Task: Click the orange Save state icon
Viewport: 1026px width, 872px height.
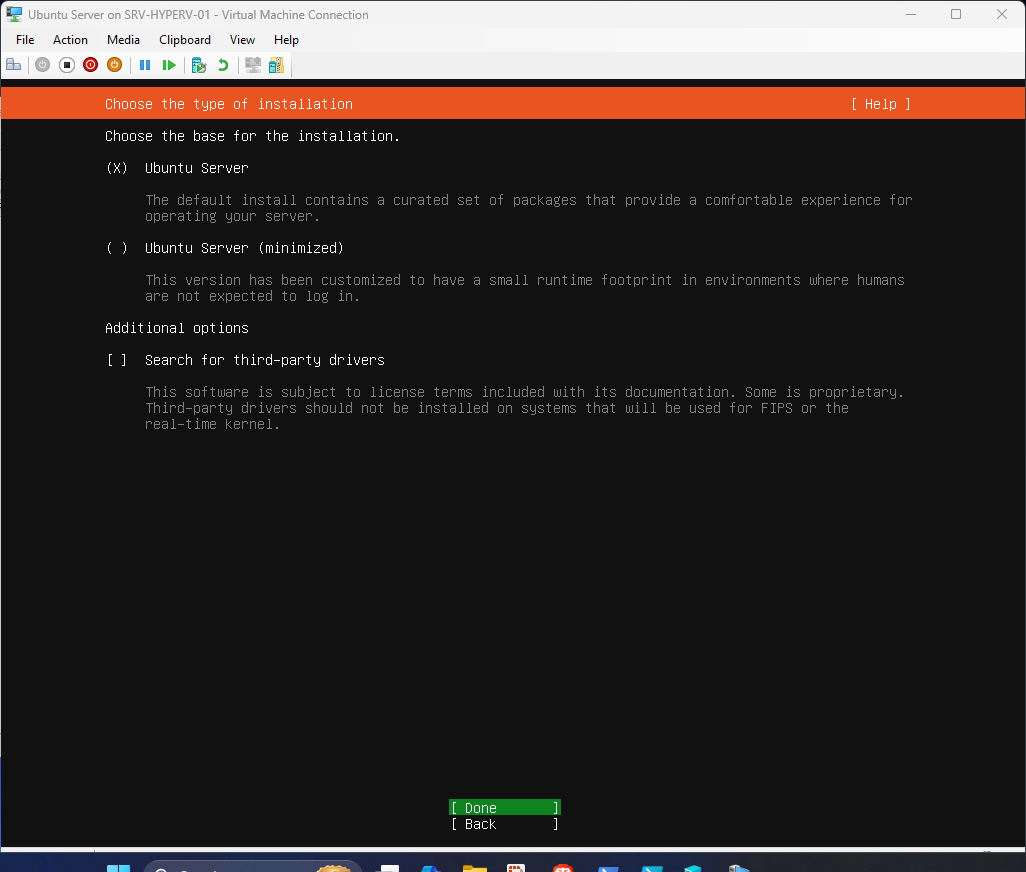Action: (x=114, y=64)
